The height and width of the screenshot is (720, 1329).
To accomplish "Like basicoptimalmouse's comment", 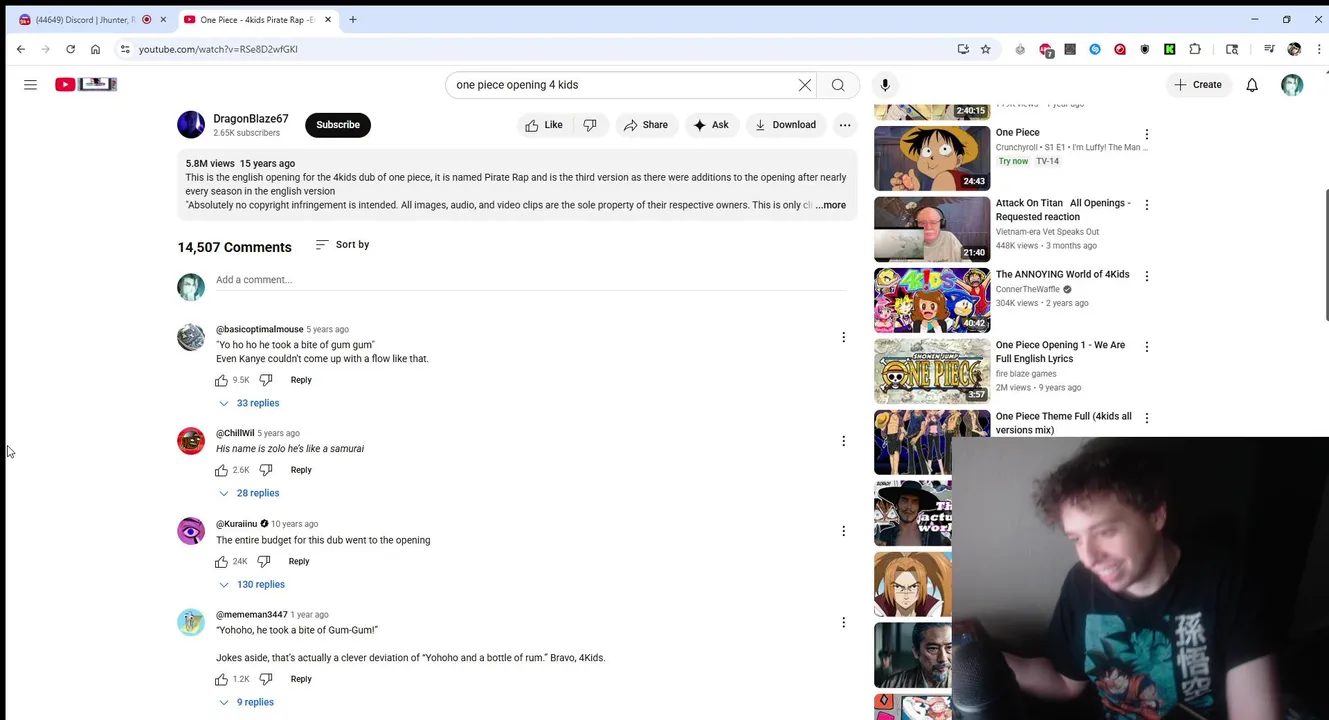I will [221, 380].
